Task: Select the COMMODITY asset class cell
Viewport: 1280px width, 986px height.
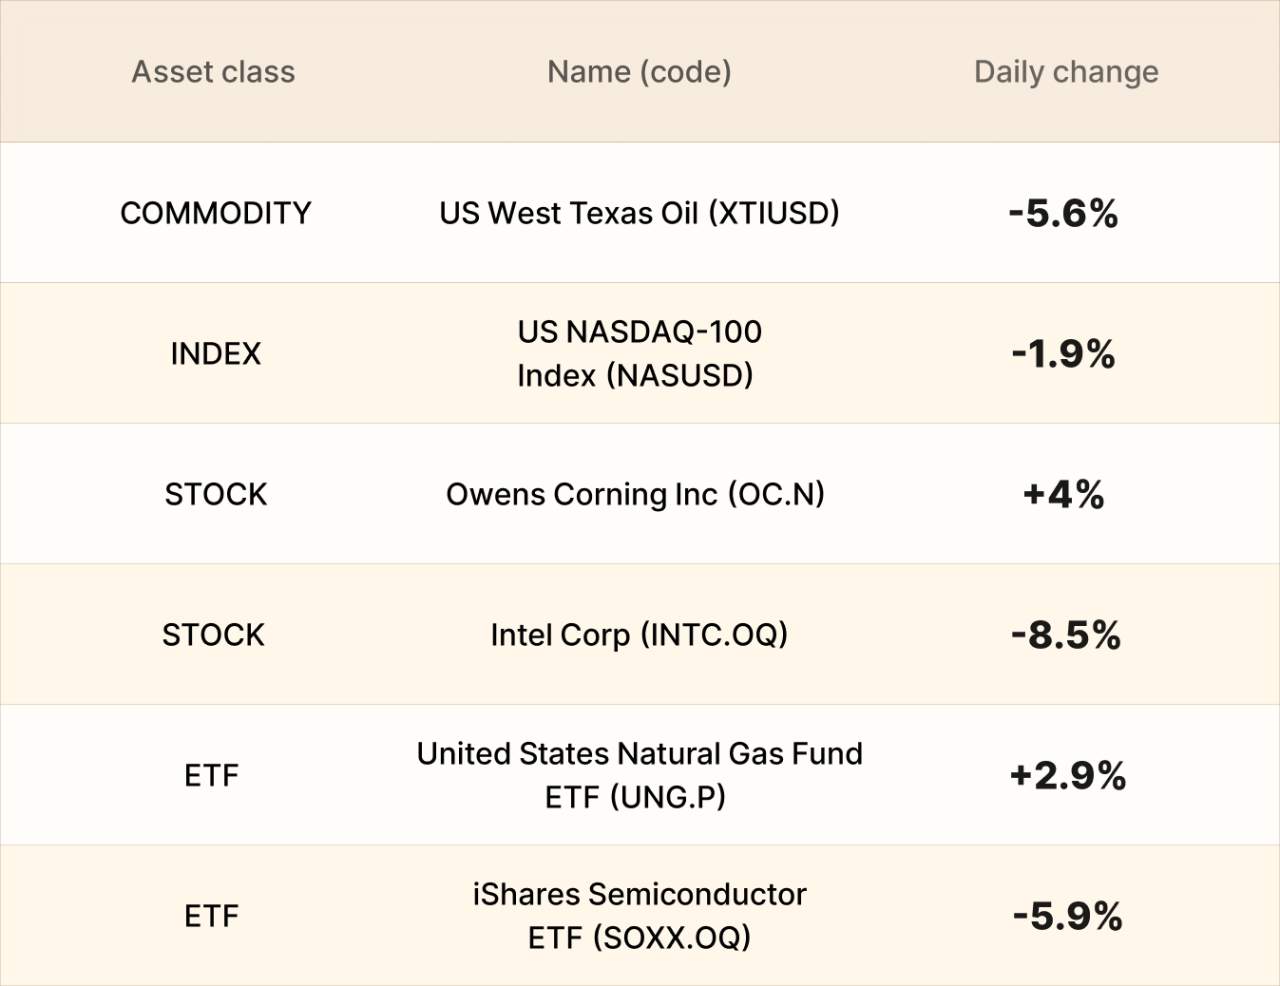Action: [215, 213]
